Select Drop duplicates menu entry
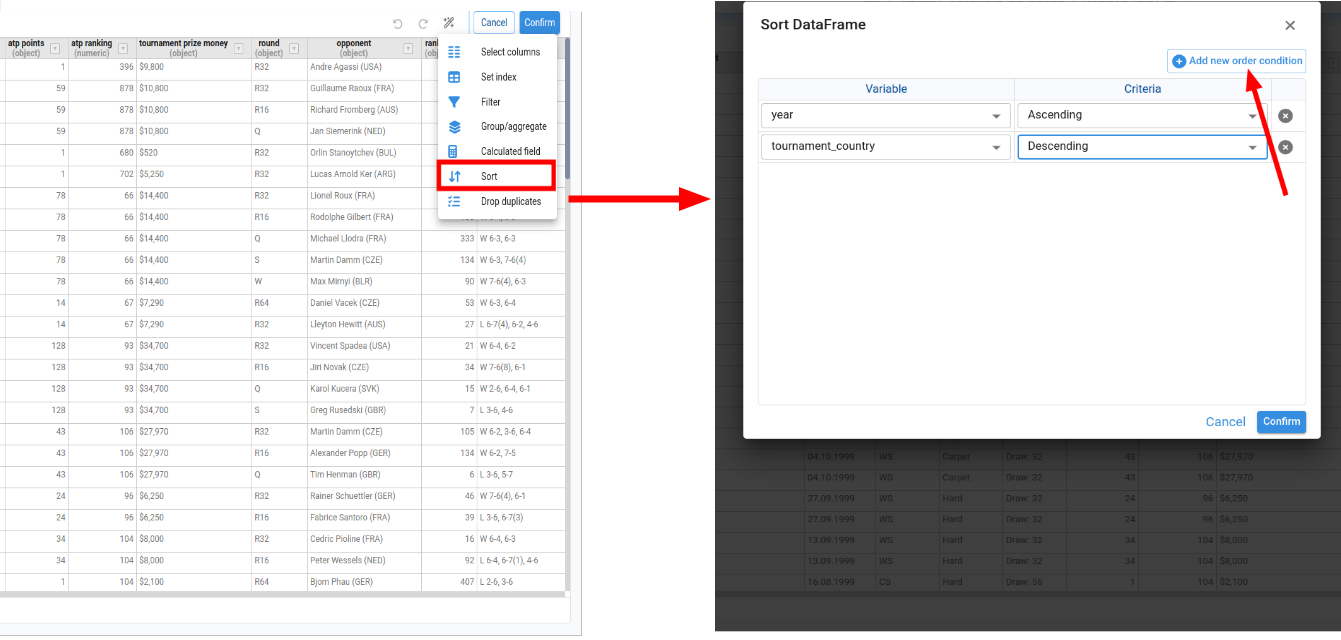Image resolution: width=1341 pixels, height=640 pixels. (510, 201)
